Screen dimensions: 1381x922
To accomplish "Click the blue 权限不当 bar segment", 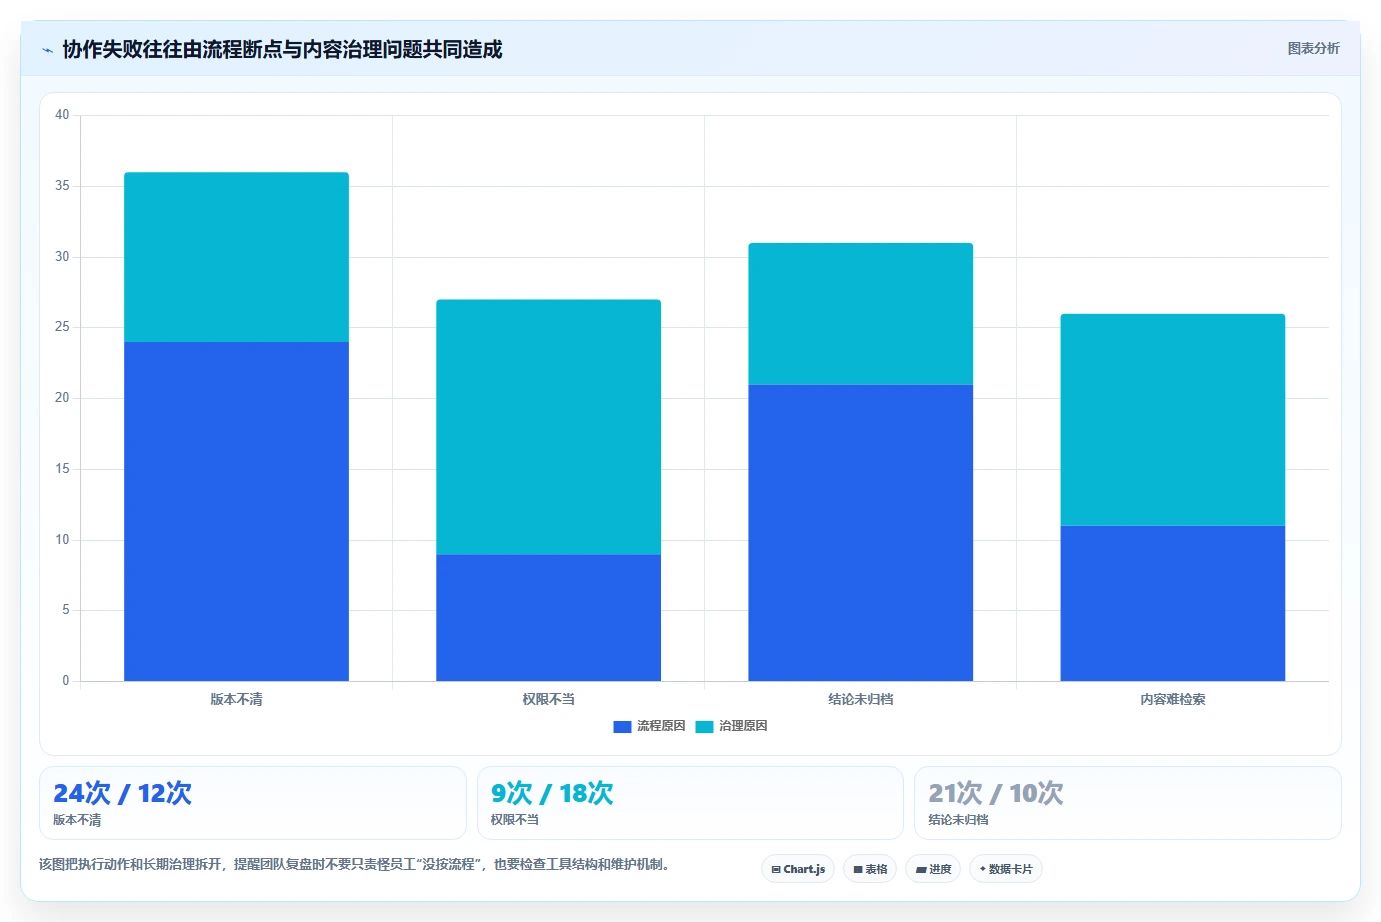I will click(548, 617).
